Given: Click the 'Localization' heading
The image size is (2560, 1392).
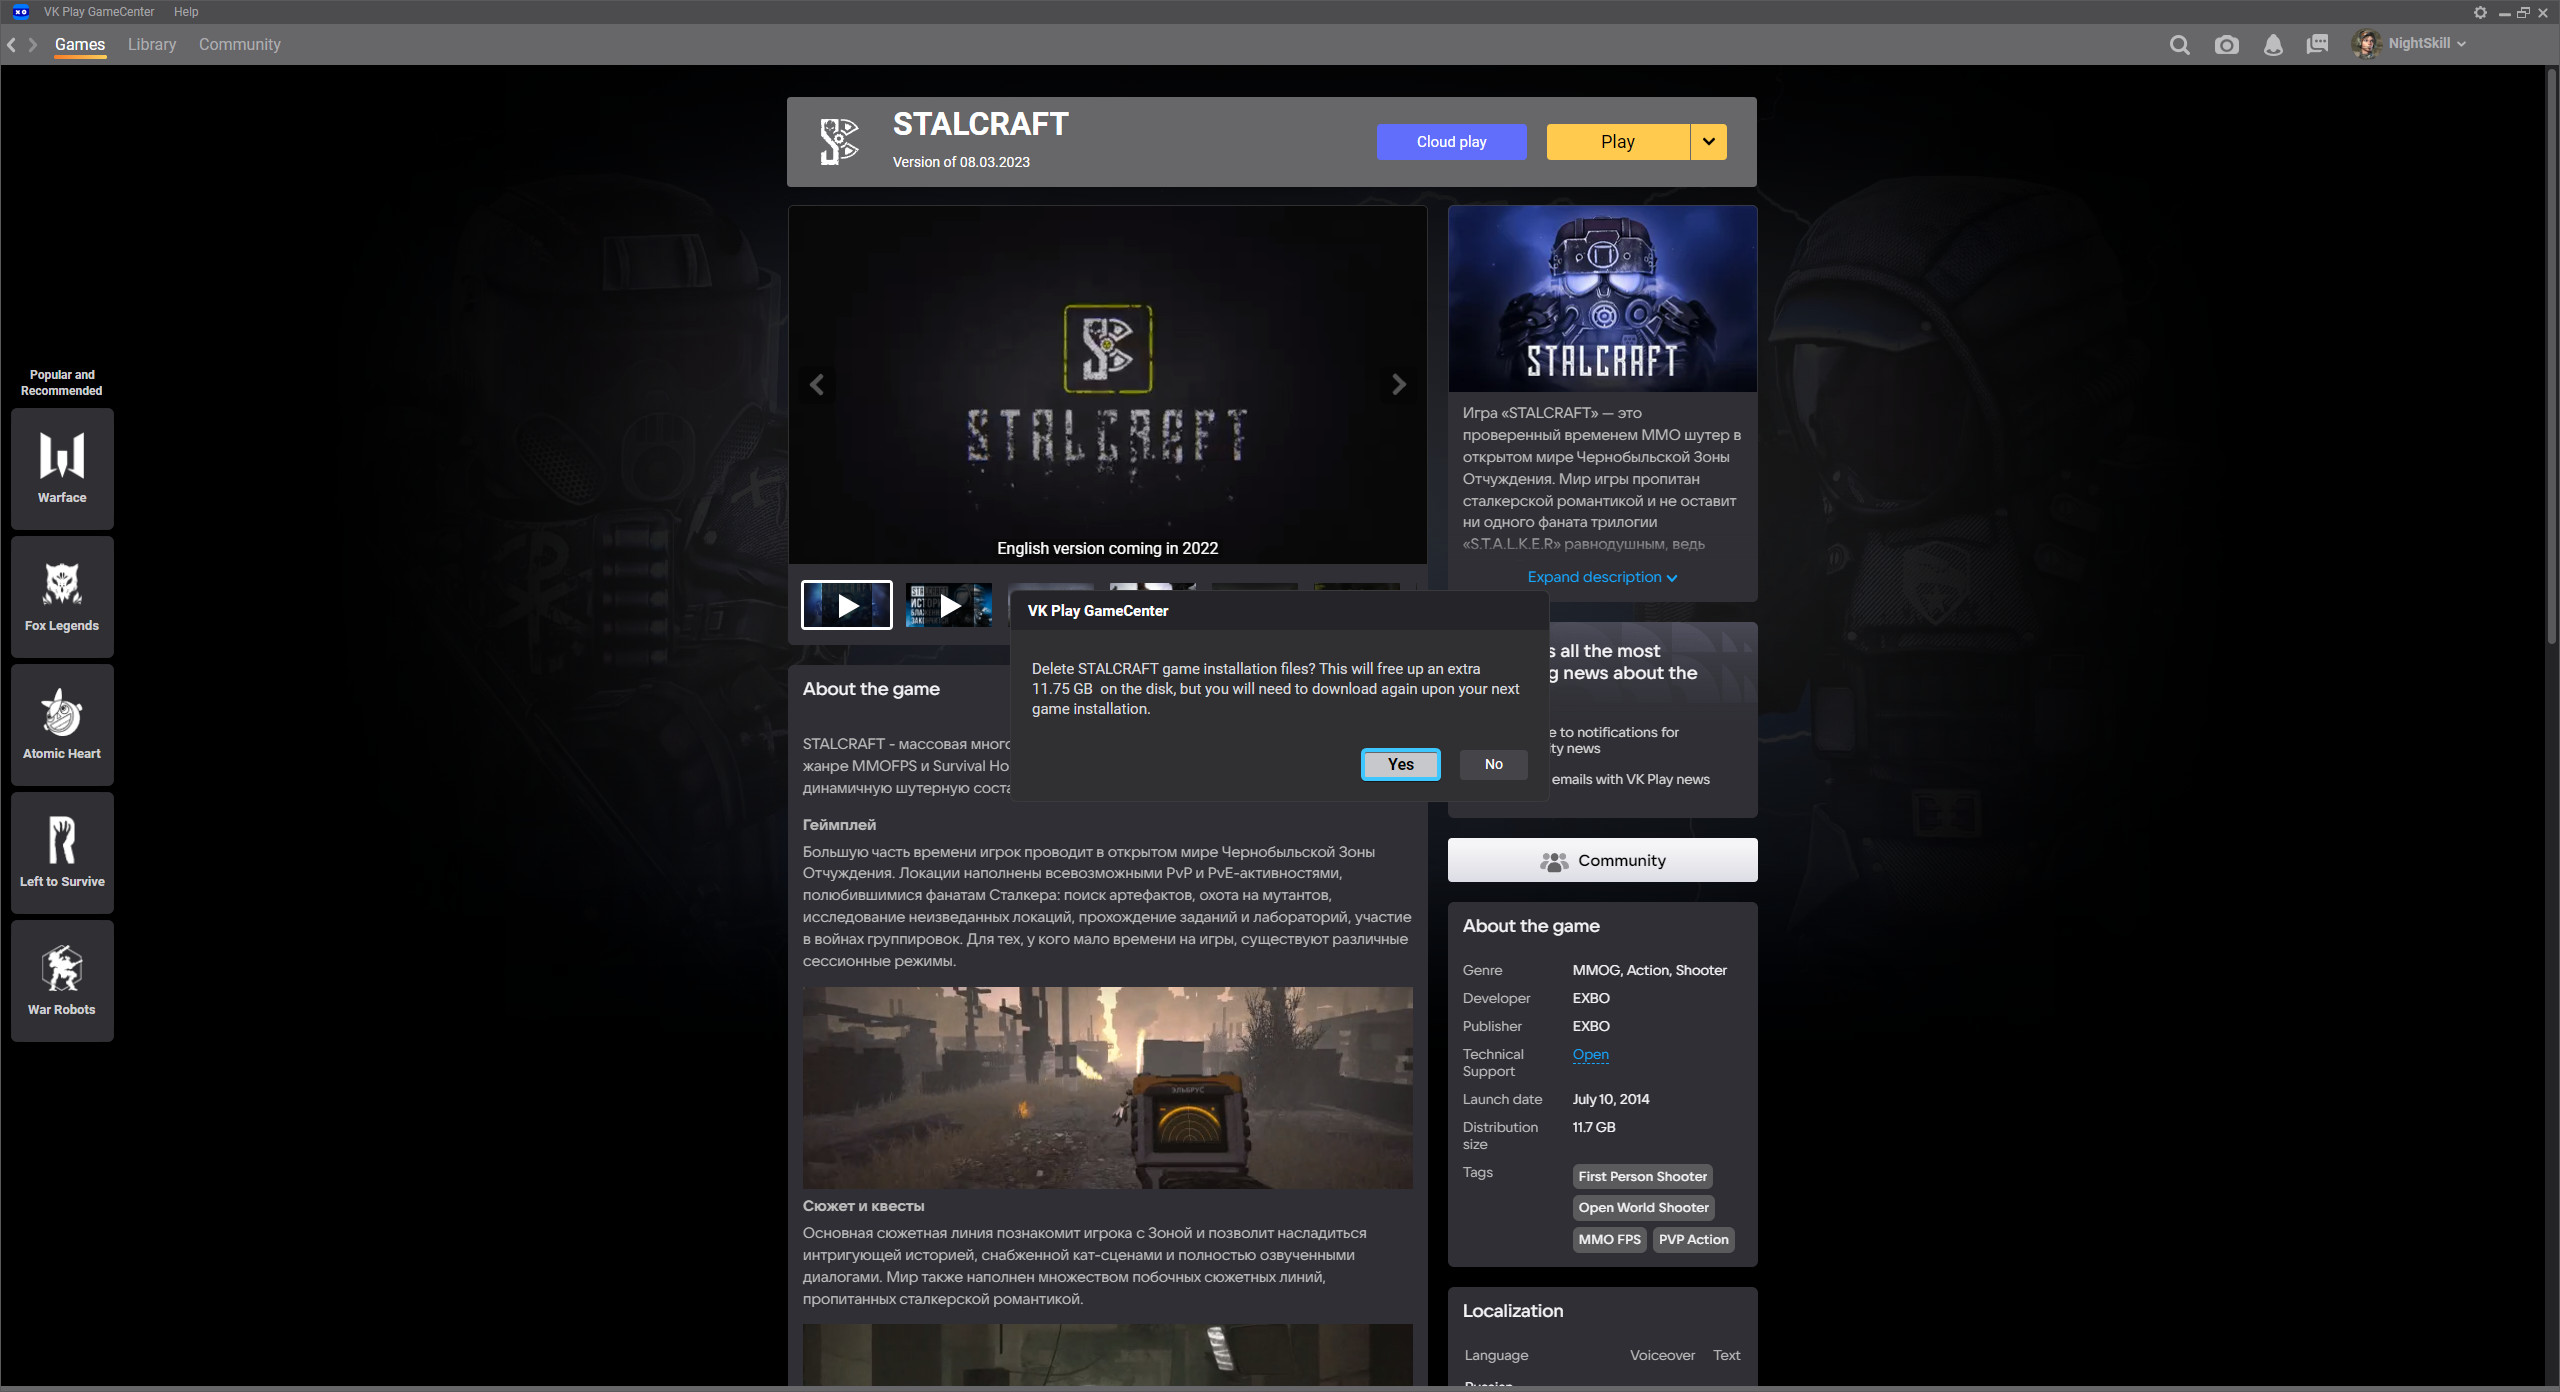Looking at the screenshot, I should [1512, 1311].
